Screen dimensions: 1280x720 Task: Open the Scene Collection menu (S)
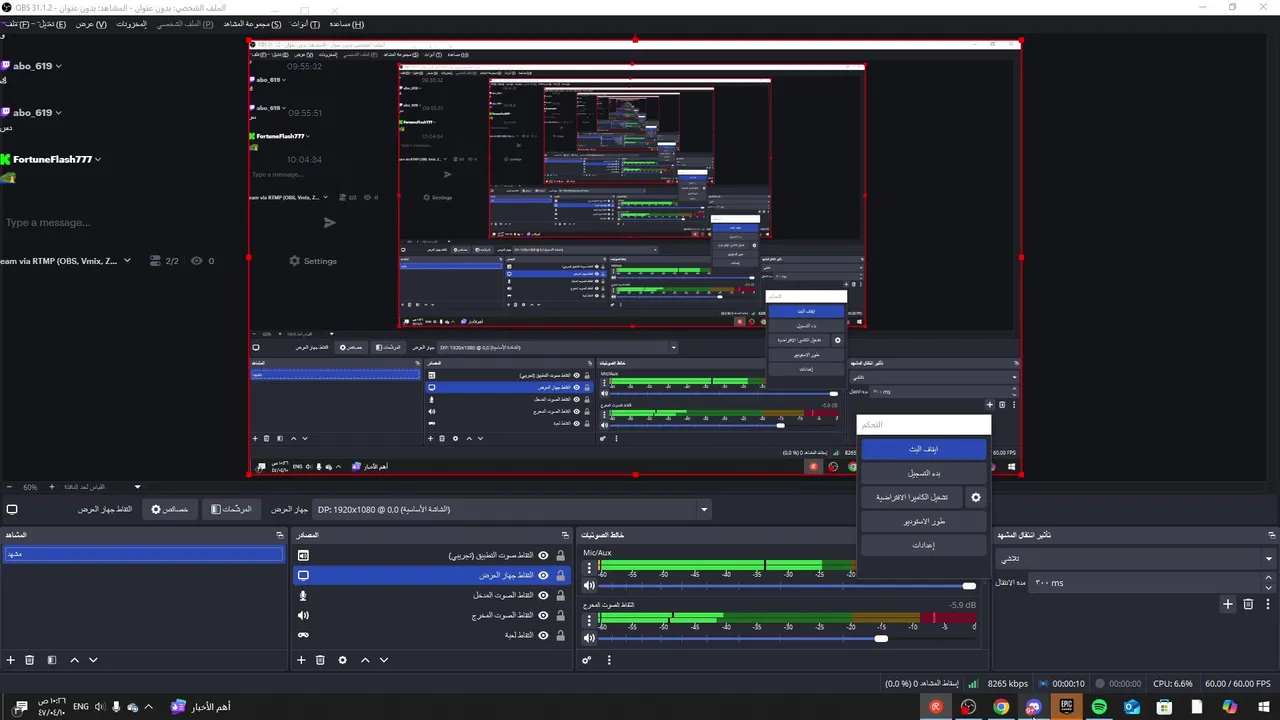click(251, 24)
